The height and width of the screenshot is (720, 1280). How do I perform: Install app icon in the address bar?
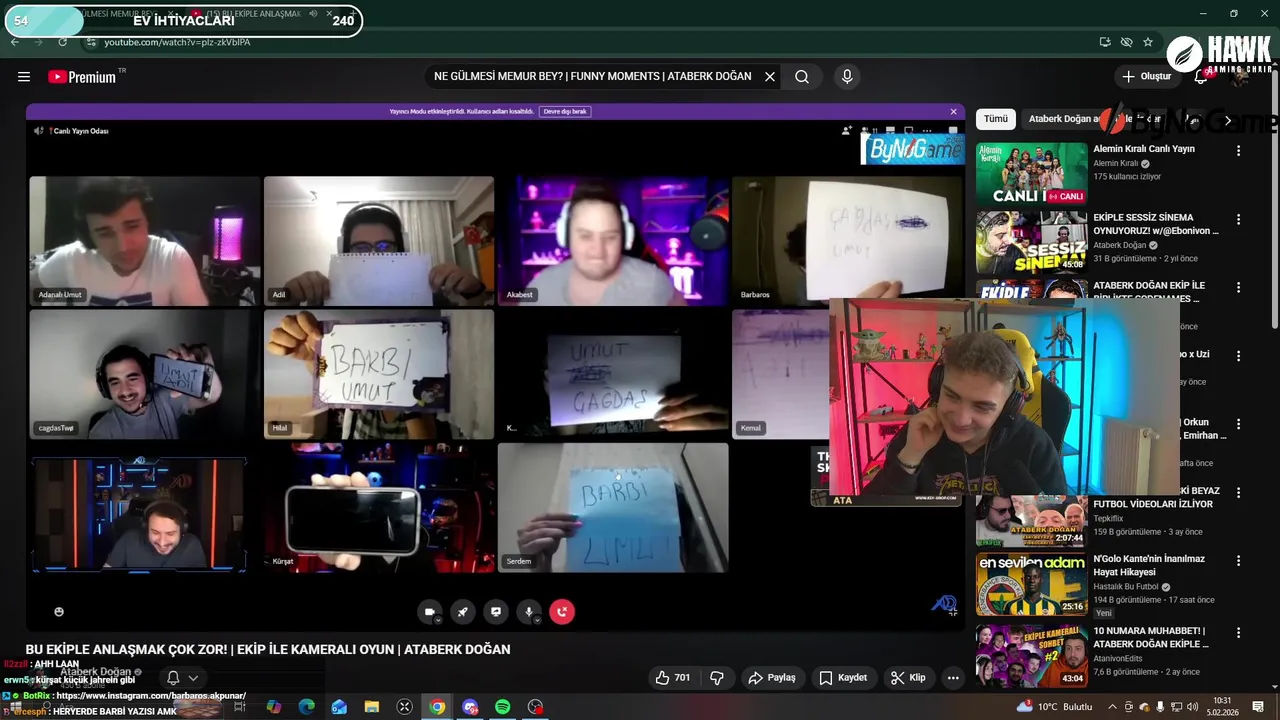[x=1104, y=42]
